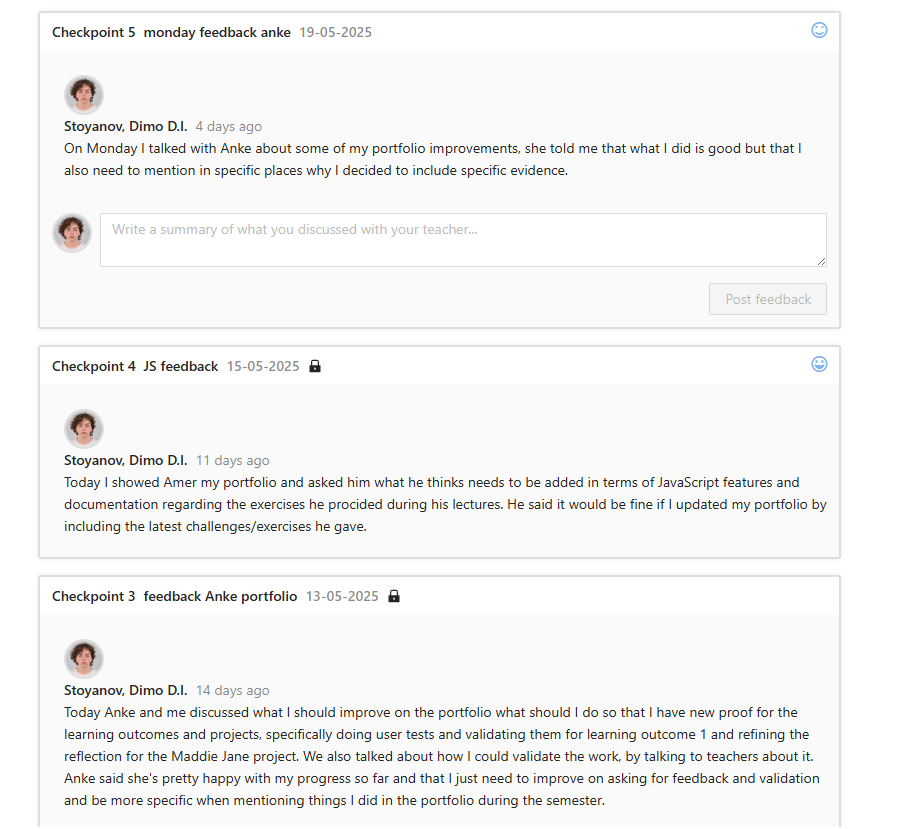
Task: Click Dimo's profile picture in Checkpoint 5
Action: point(84,94)
